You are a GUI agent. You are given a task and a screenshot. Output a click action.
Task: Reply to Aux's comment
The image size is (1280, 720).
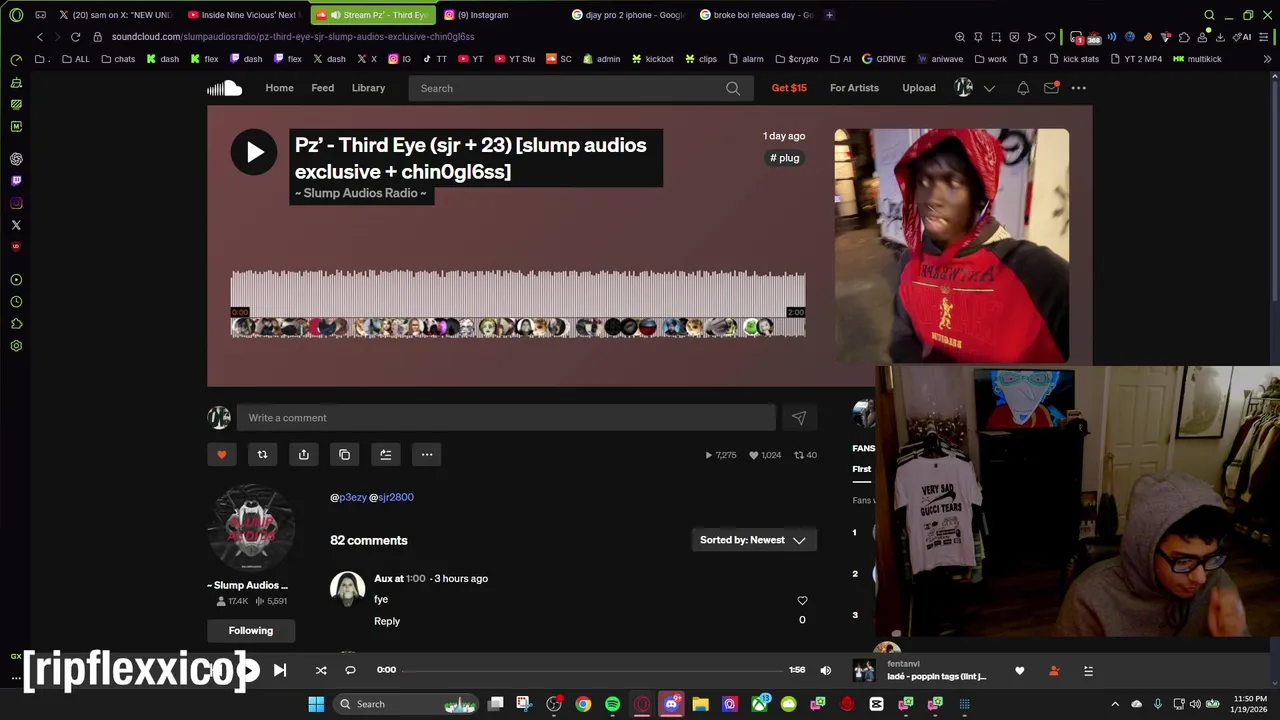[387, 621]
